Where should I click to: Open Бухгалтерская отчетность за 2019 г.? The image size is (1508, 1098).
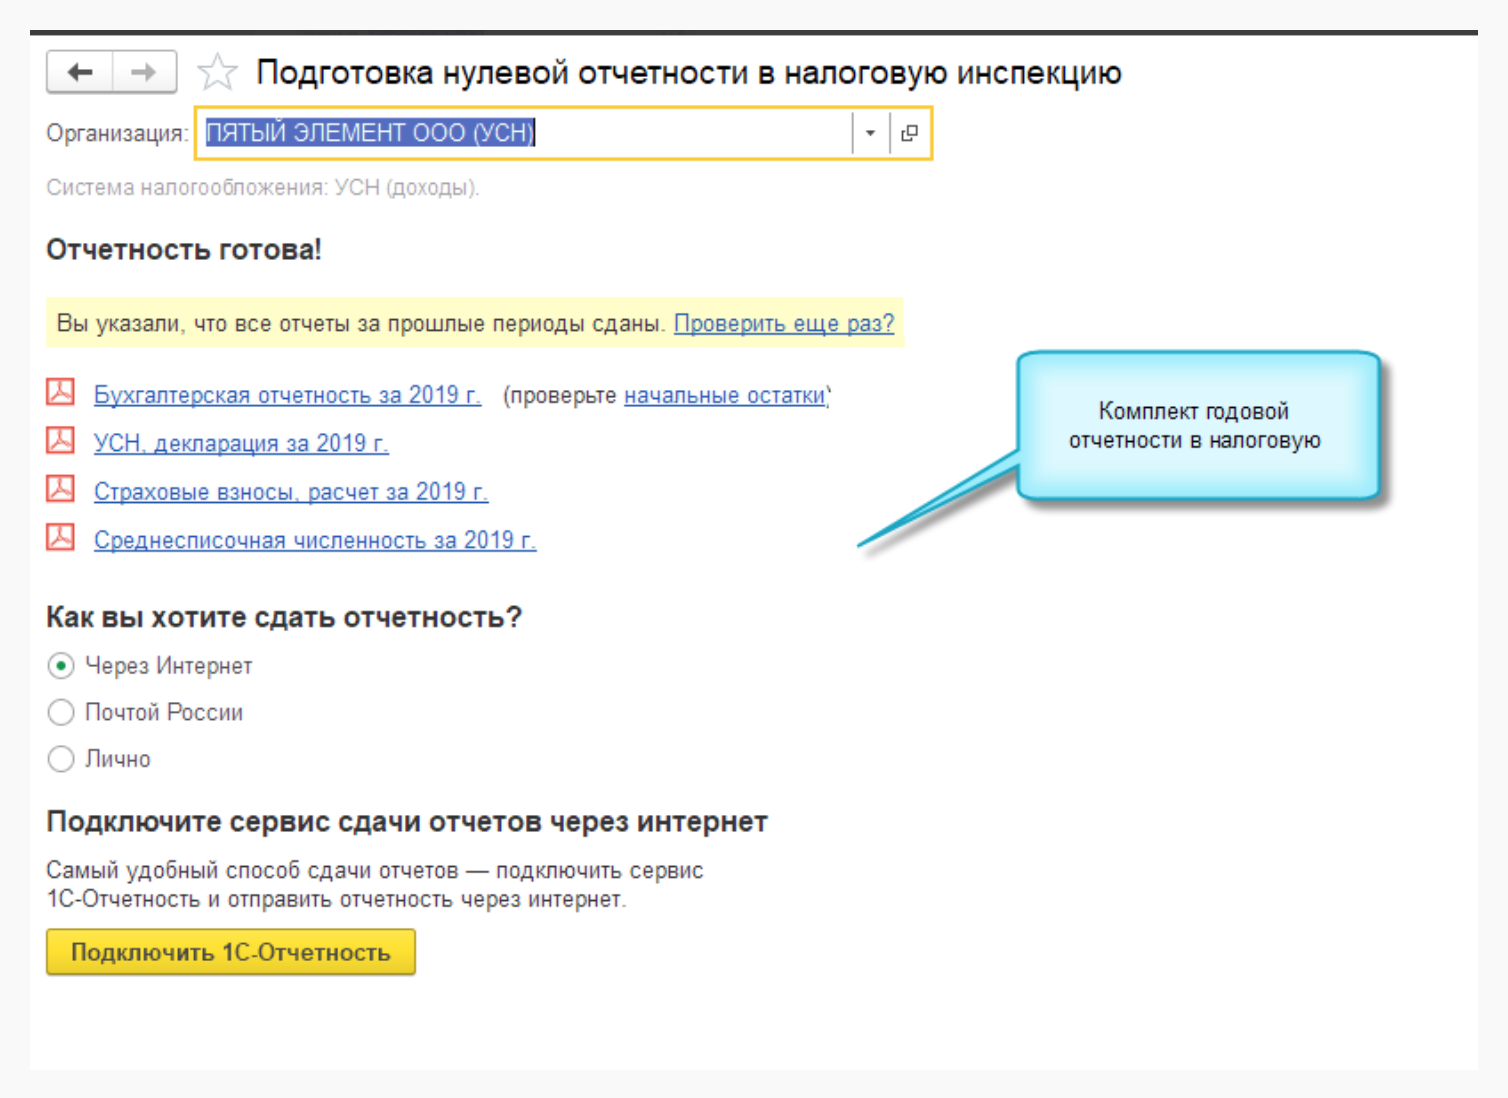click(287, 395)
